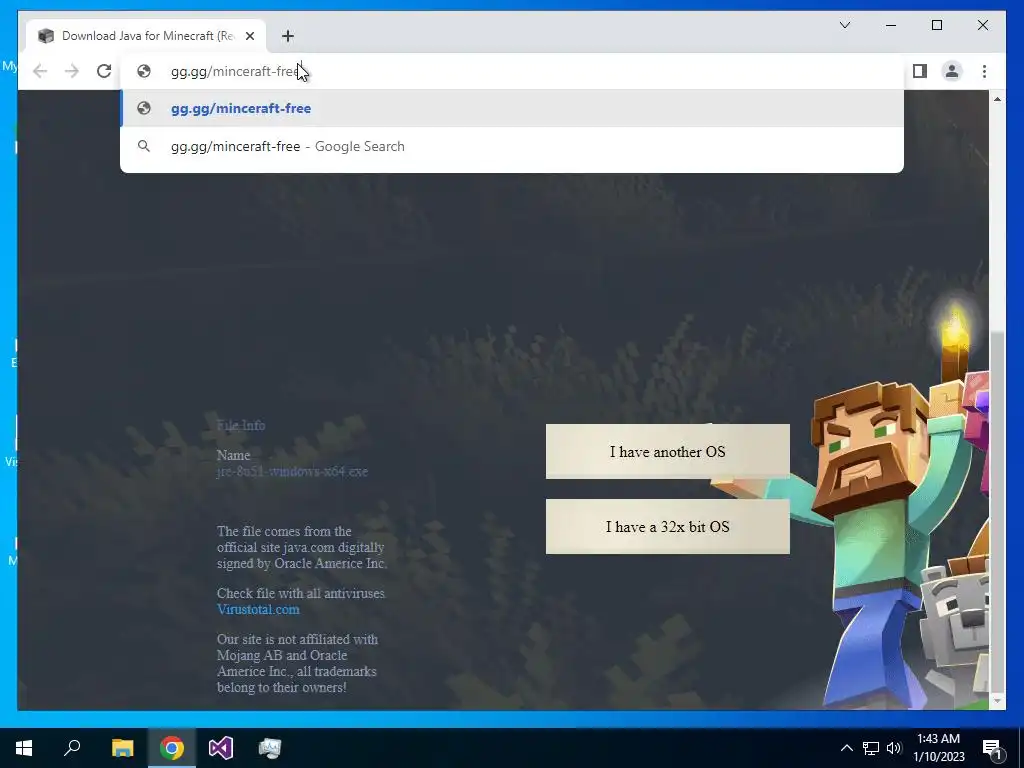The width and height of the screenshot is (1024, 768).
Task: Open the taskbar clock and date
Action: coord(938,748)
